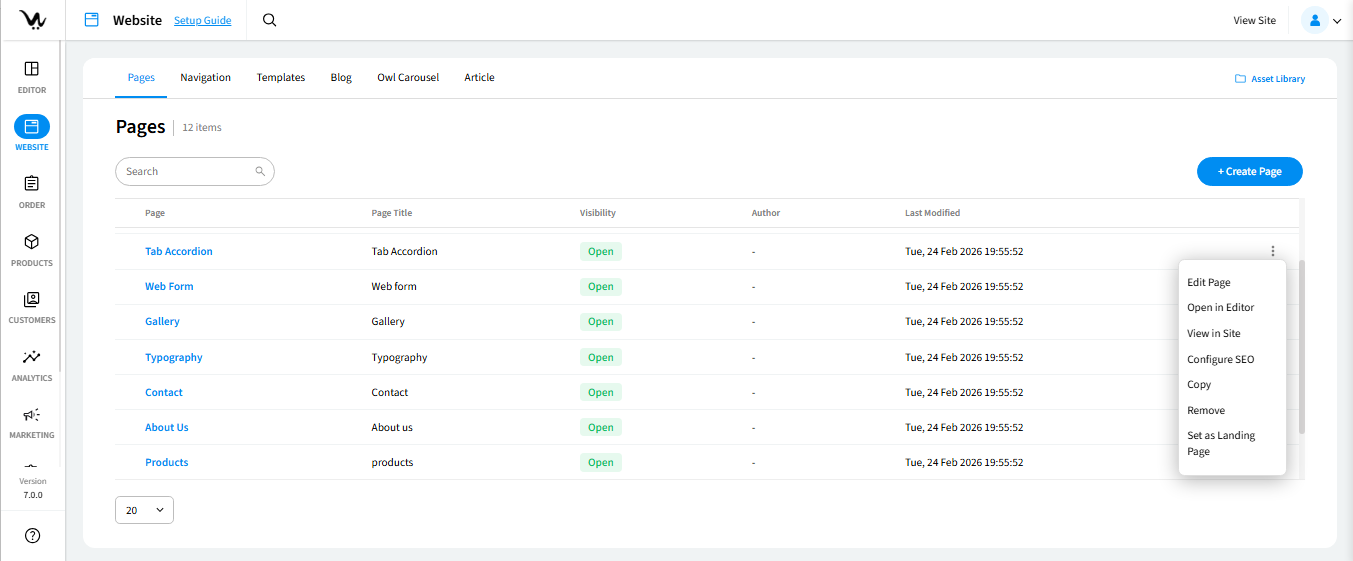Open the Asset Library link
The width and height of the screenshot is (1353, 561).
click(x=1270, y=79)
